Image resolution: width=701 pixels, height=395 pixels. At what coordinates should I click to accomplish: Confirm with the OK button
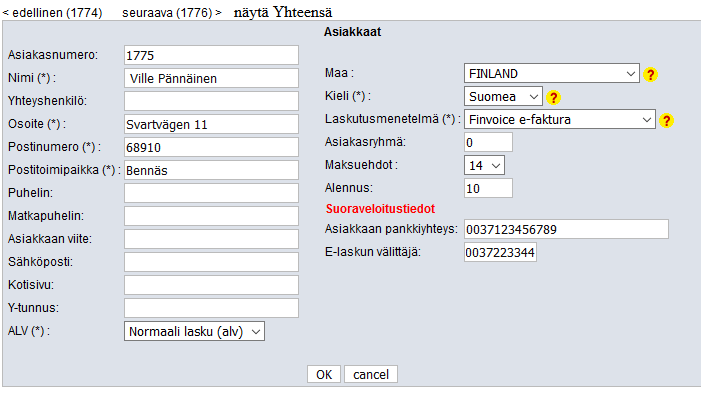tap(324, 374)
